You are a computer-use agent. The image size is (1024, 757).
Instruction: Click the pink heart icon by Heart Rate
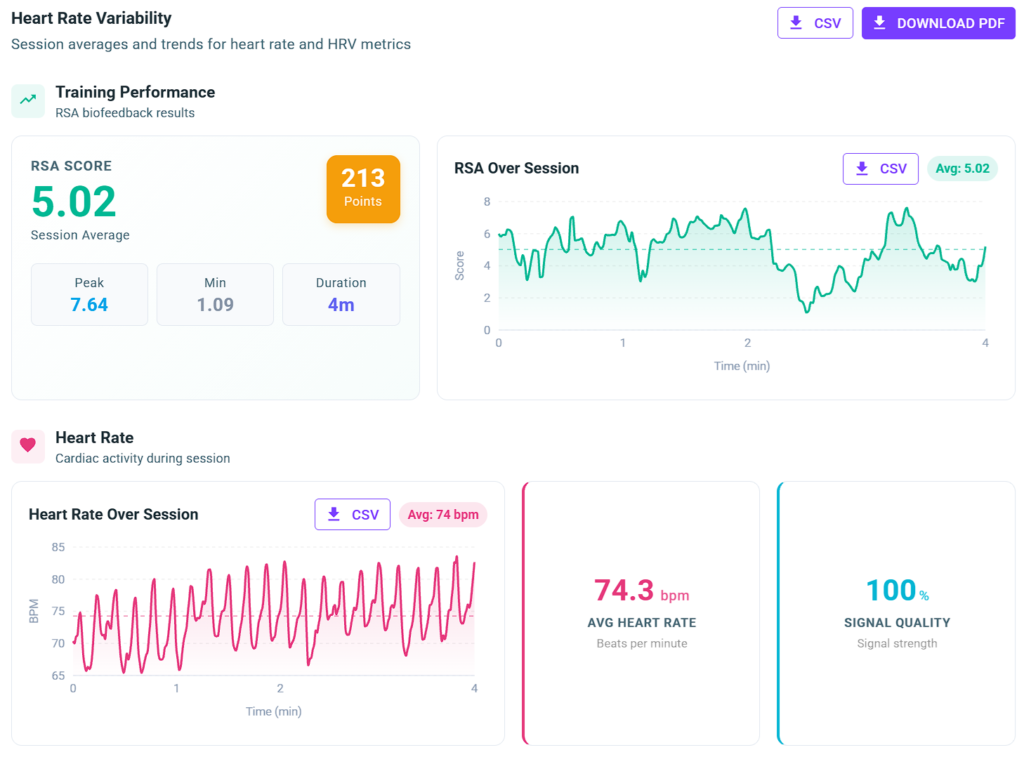coord(28,445)
